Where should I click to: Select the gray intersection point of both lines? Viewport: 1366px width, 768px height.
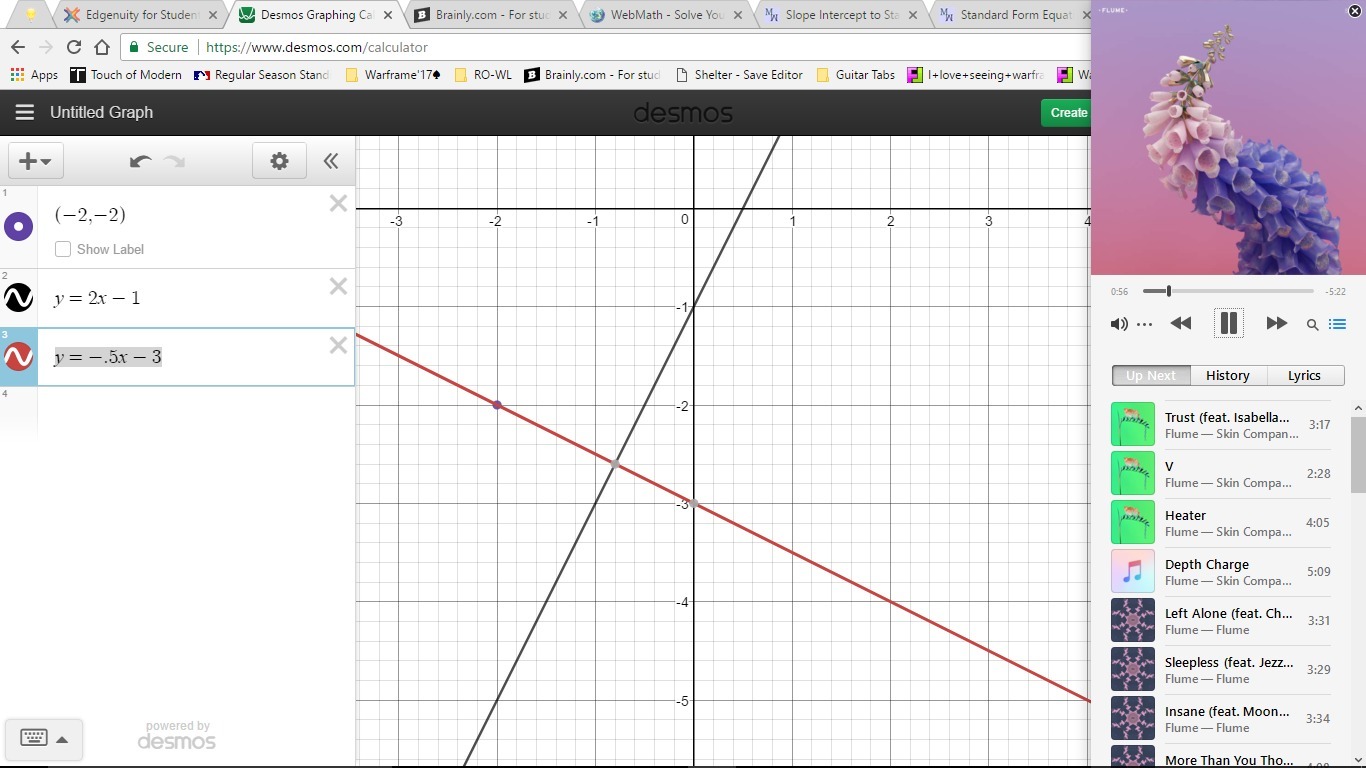(615, 464)
